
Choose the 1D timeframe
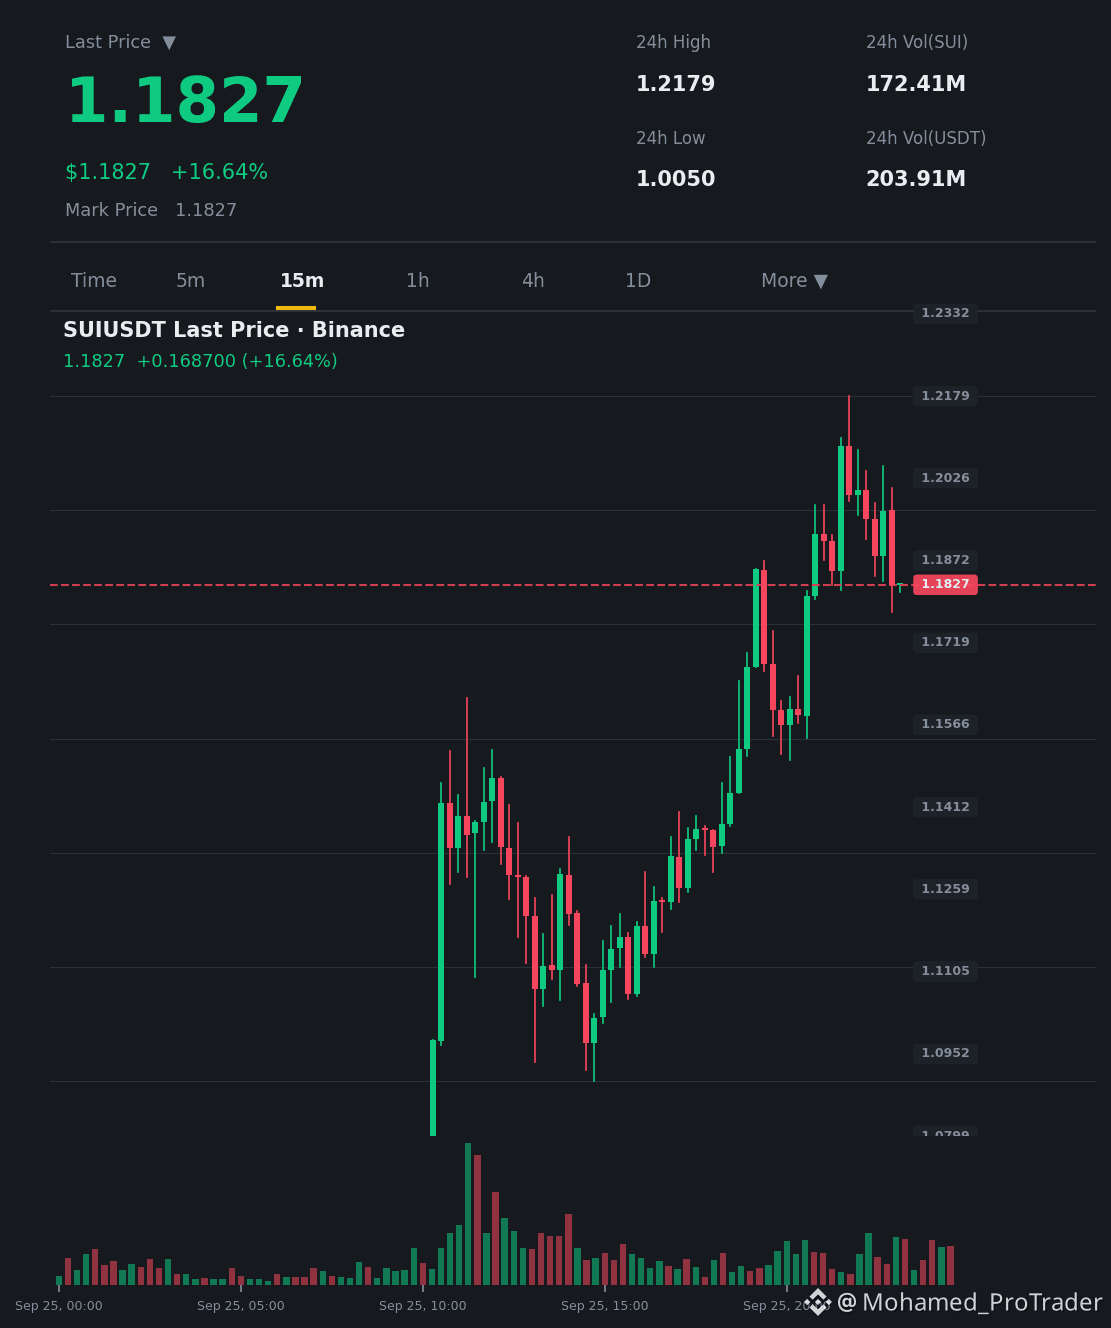[638, 281]
